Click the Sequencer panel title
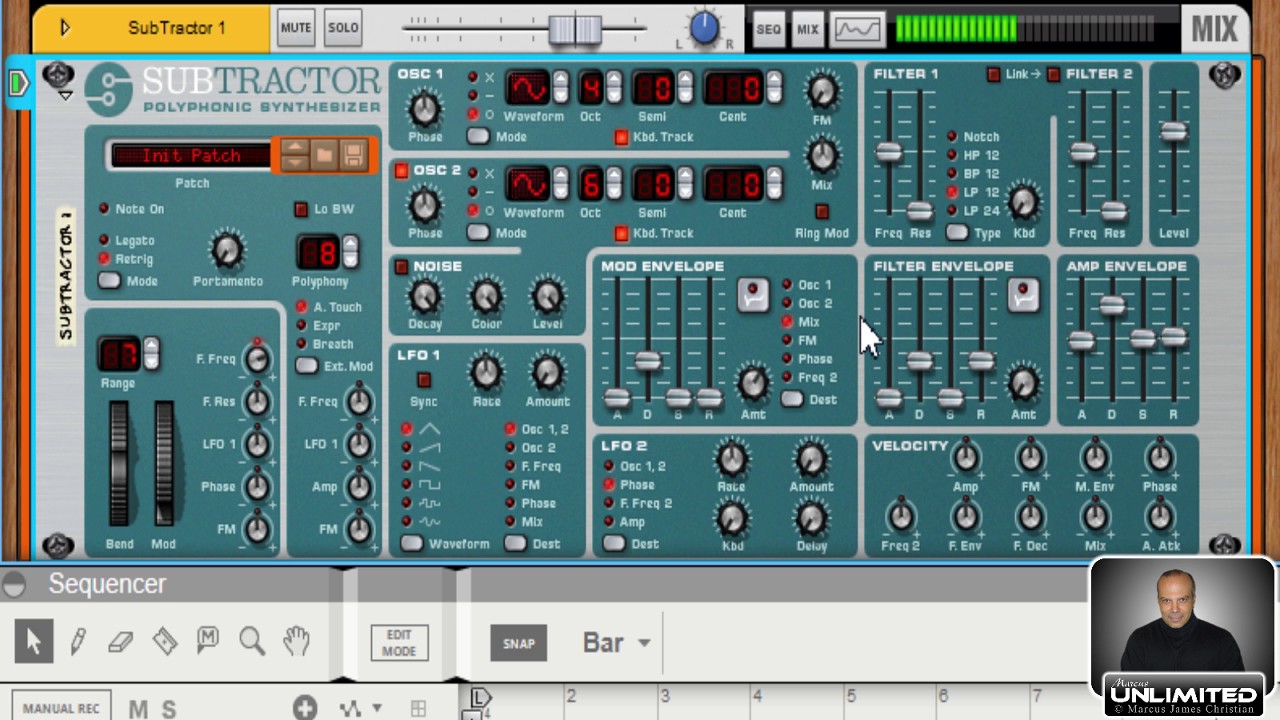This screenshot has height=720, width=1280. (107, 584)
